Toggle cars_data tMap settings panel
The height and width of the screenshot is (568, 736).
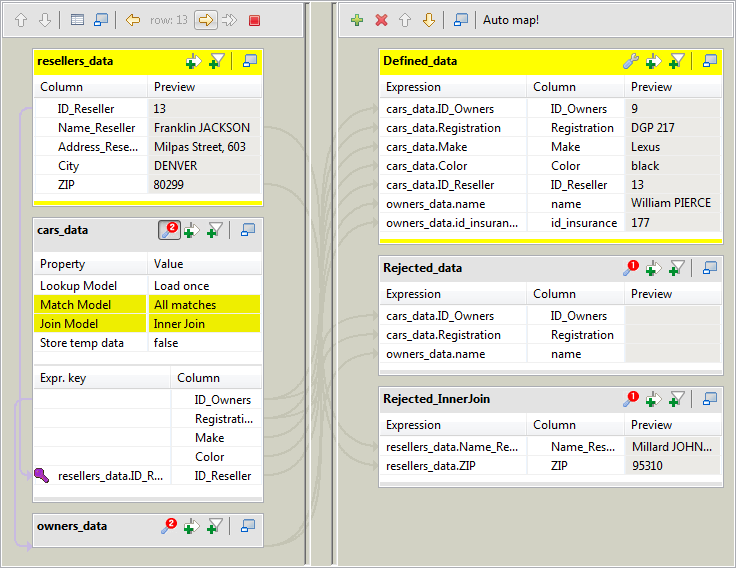pyautogui.click(x=169, y=230)
